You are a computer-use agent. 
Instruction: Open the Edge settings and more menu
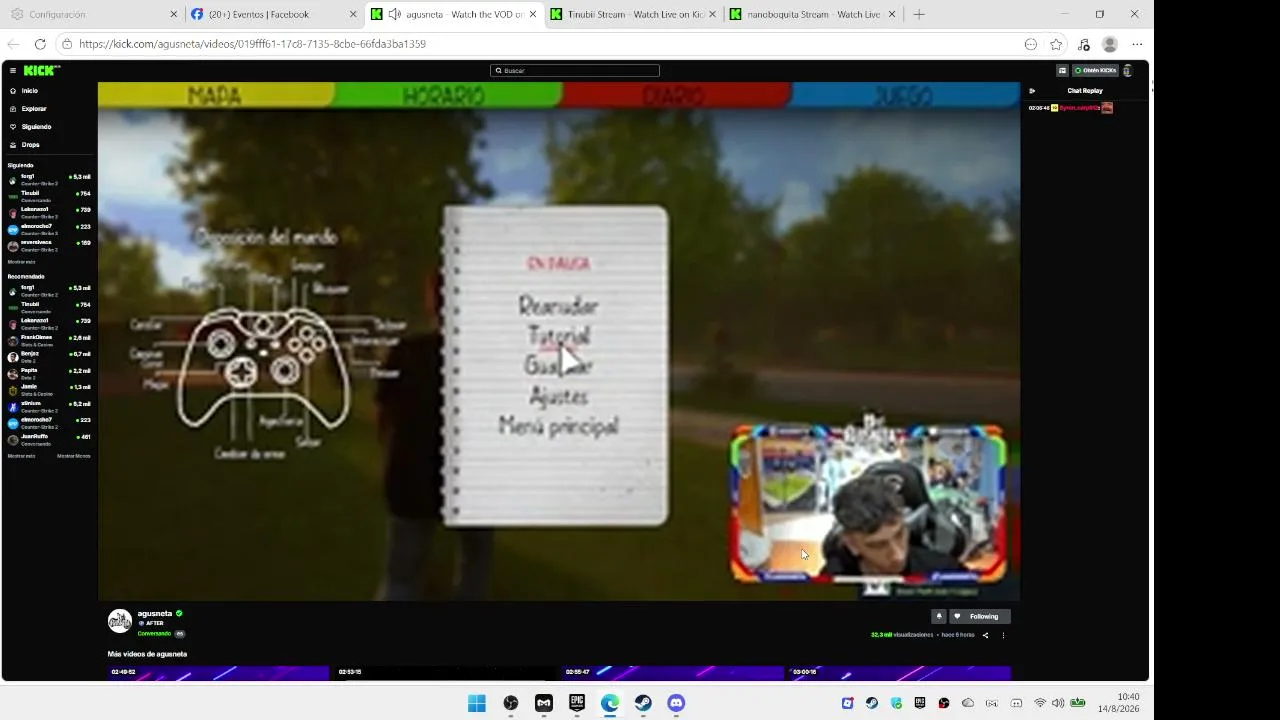pyautogui.click(x=1137, y=44)
